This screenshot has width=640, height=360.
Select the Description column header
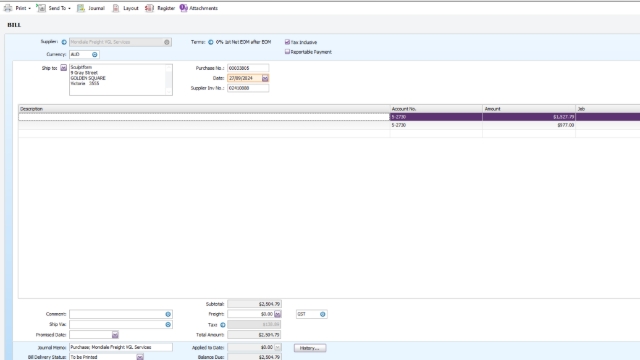pyautogui.click(x=204, y=109)
